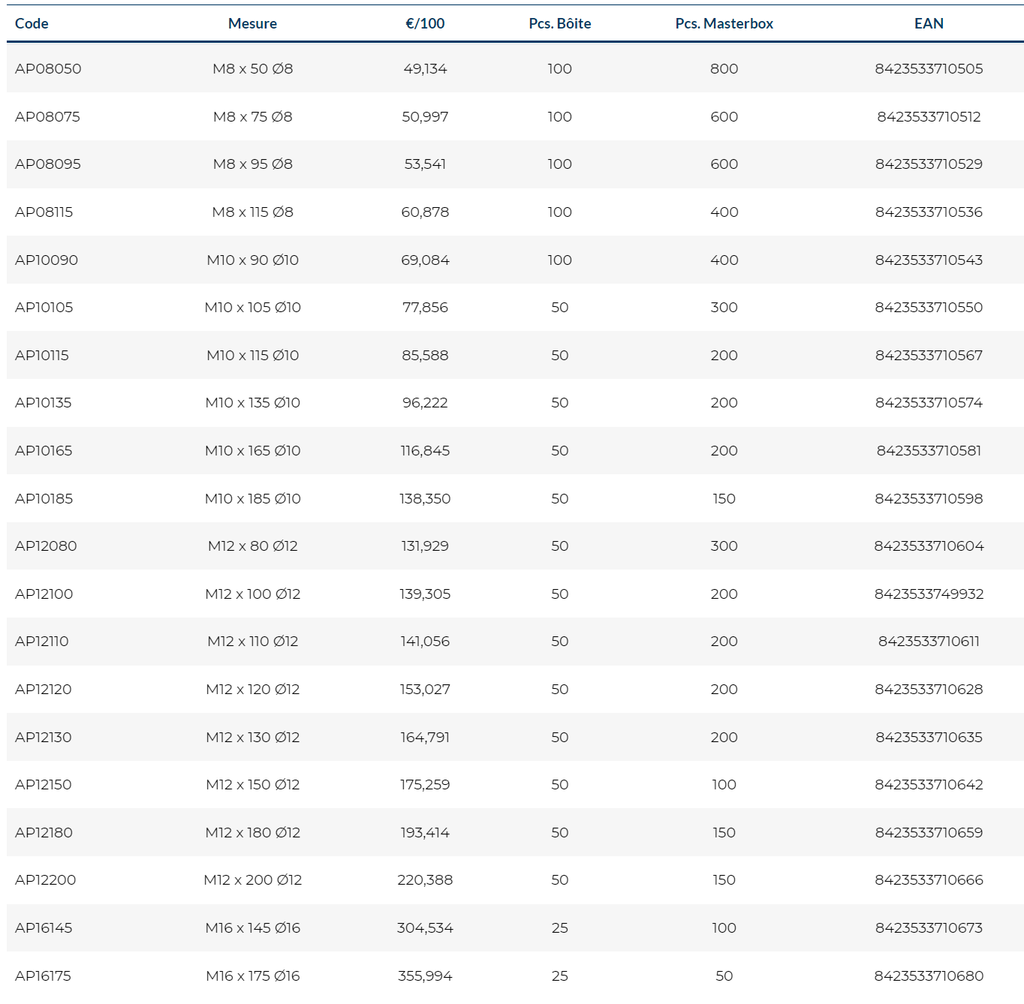Click the Mesure column header
The height and width of the screenshot is (1004, 1024).
click(252, 24)
